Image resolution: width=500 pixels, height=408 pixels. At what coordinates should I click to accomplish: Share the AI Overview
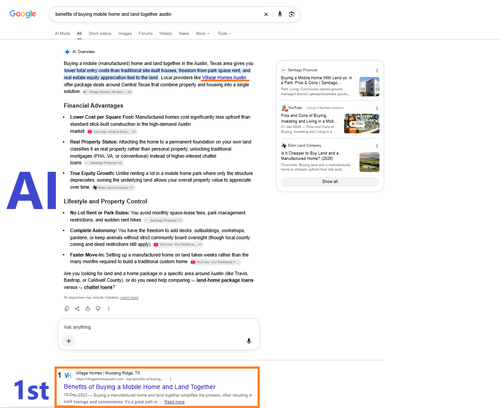(x=77, y=309)
